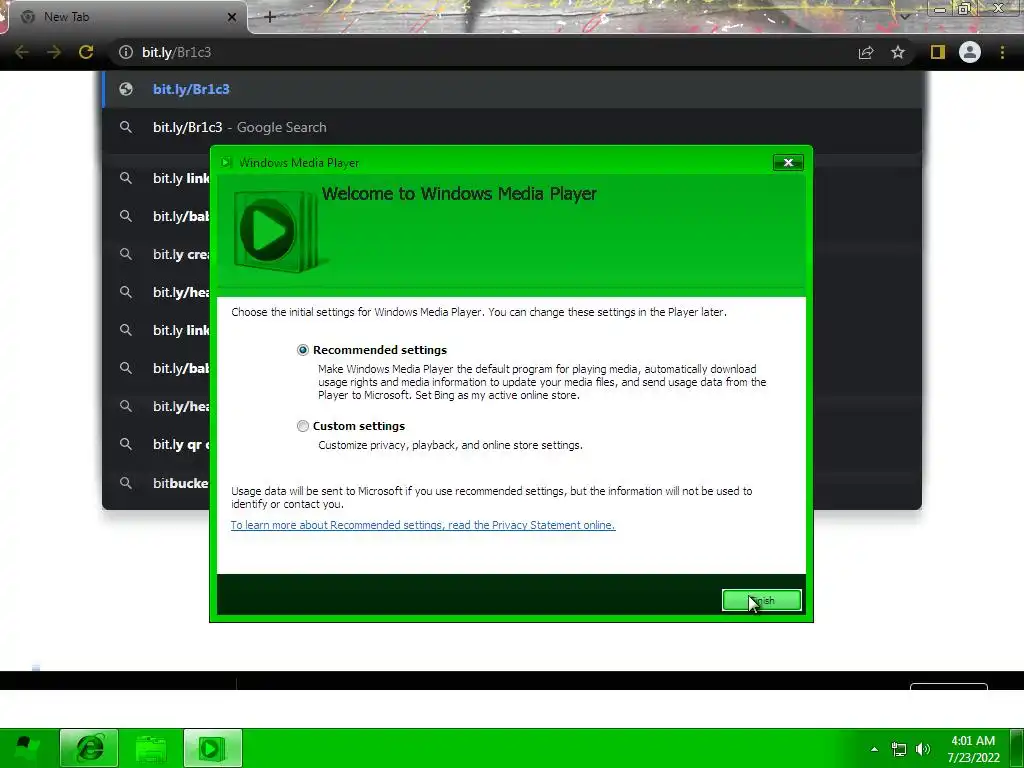
Task: View site information icon in address bar
Action: pyautogui.click(x=126, y=52)
